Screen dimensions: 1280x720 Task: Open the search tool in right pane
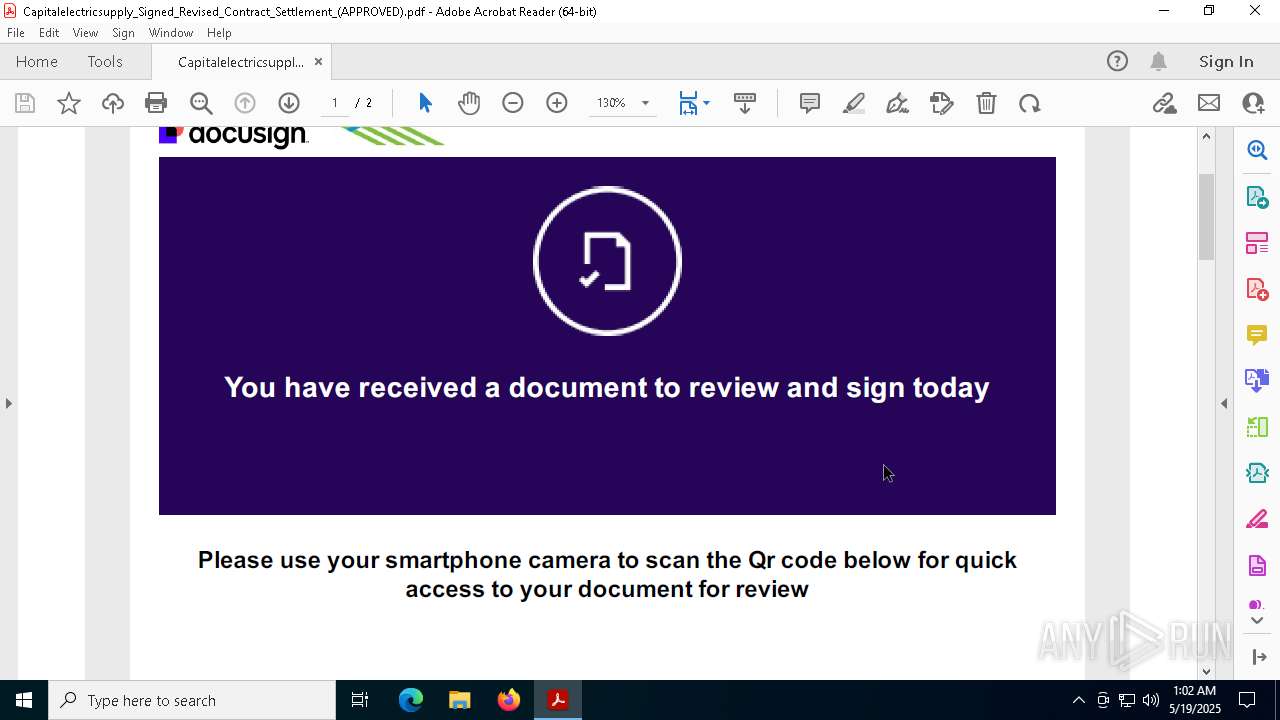pos(1257,150)
